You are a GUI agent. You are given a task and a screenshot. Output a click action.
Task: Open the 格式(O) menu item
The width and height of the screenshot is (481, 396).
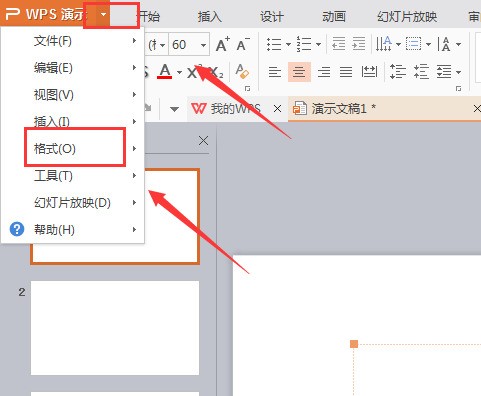pos(73,149)
